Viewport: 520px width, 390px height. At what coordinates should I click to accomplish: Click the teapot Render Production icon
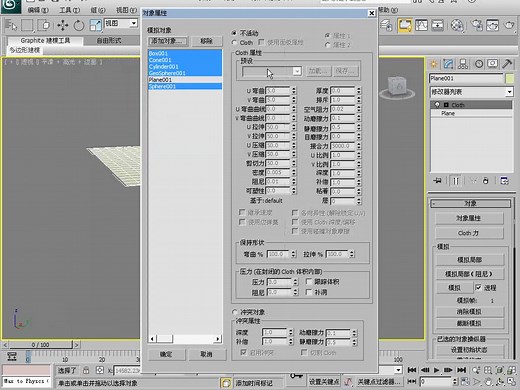tap(509, 25)
